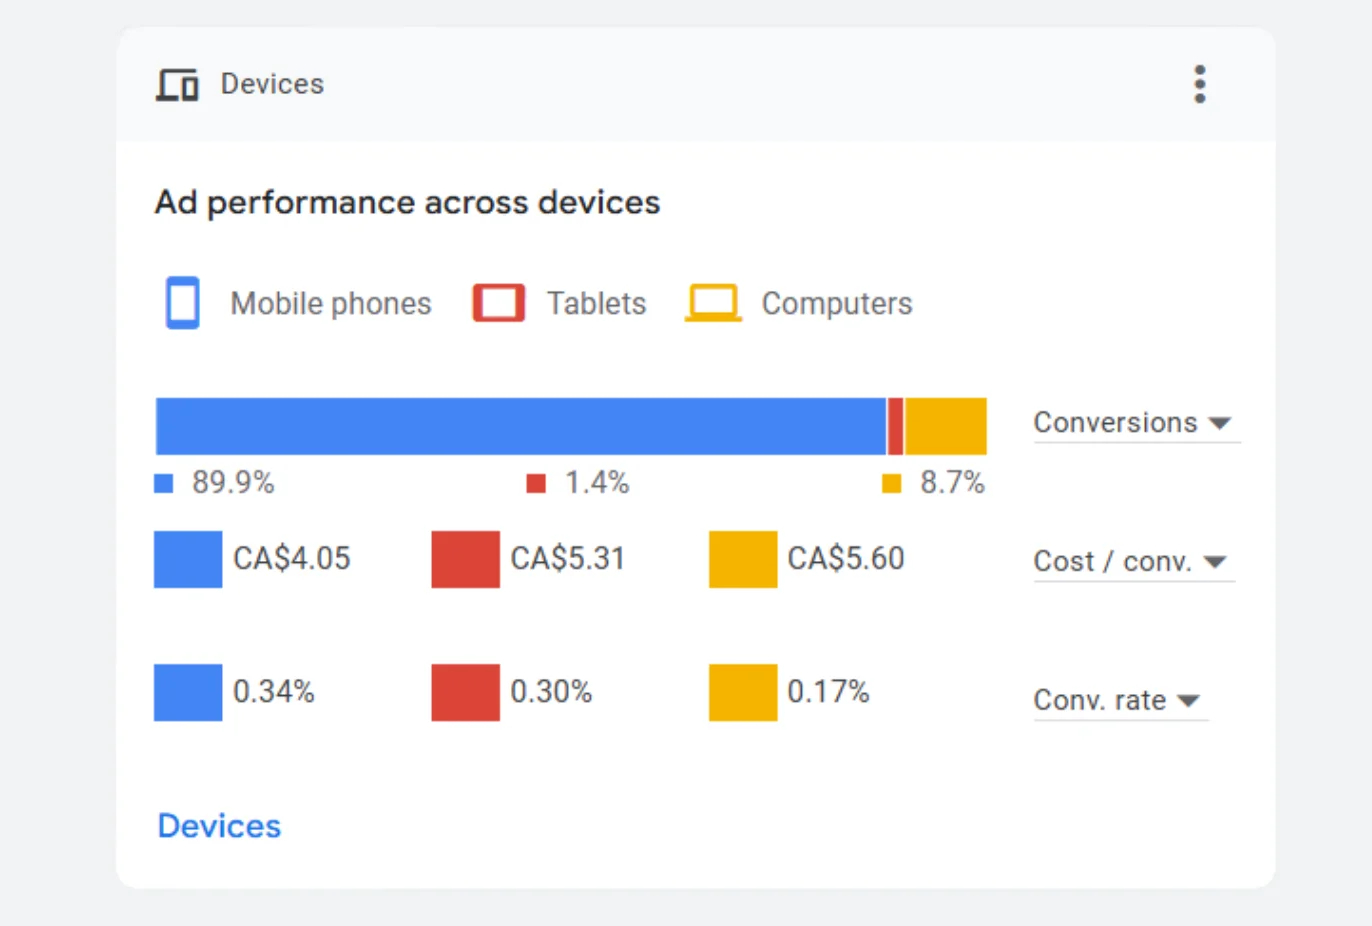Viewport: 1372px width, 926px height.
Task: Click the small yellow 8.7% legend marker
Action: coord(891,484)
